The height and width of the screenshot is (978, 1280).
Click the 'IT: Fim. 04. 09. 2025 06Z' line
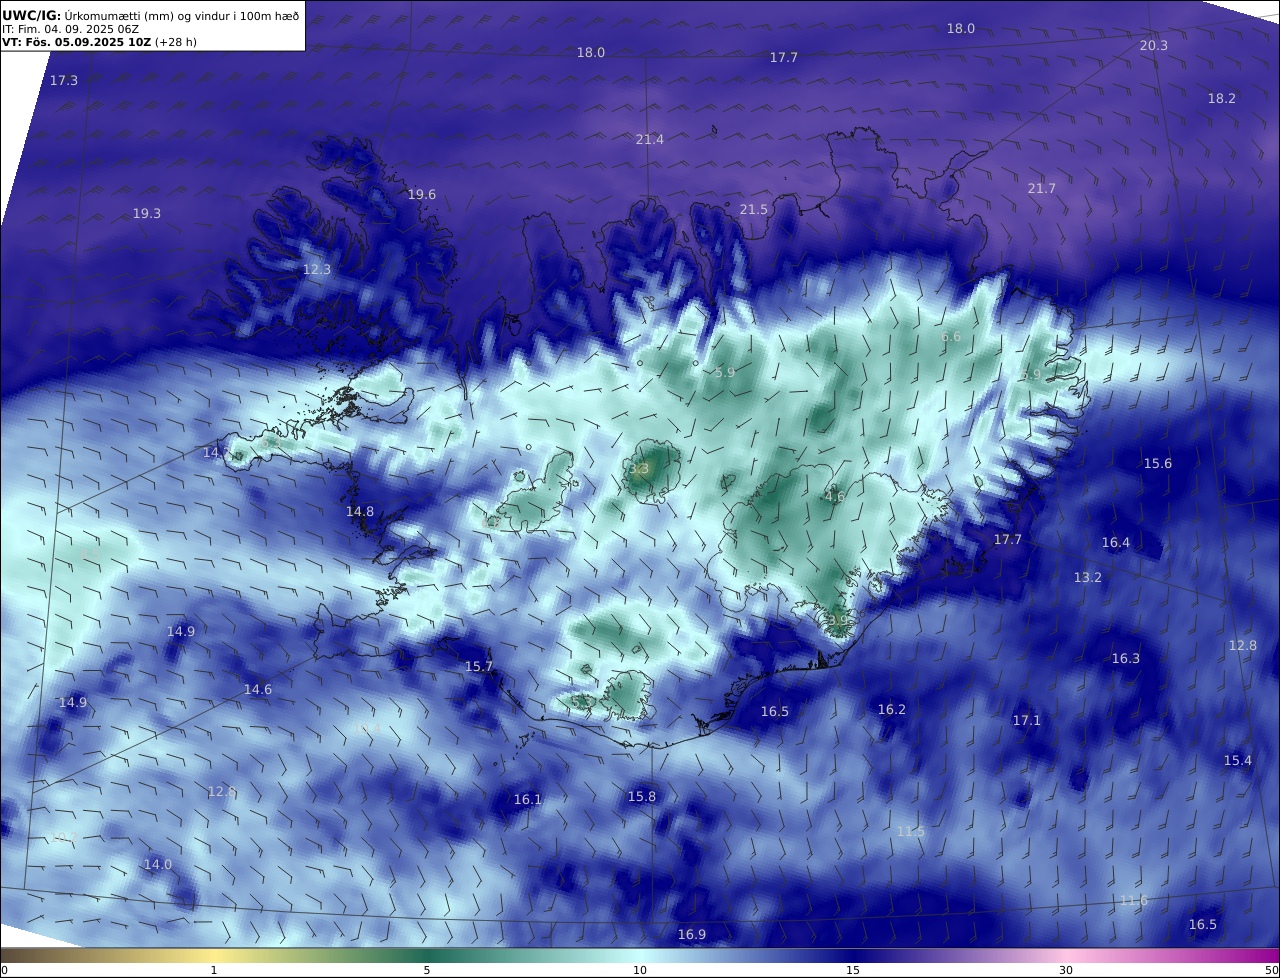(70, 30)
